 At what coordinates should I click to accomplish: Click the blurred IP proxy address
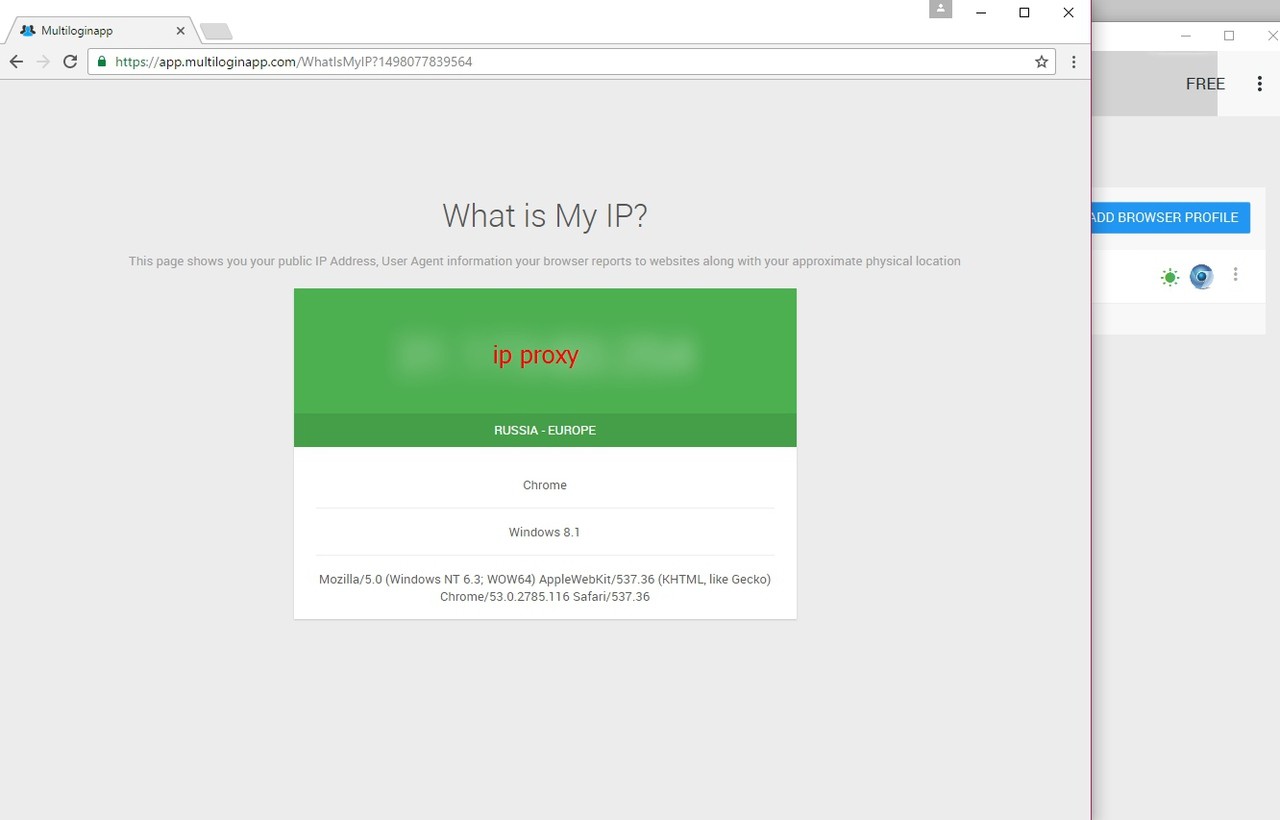pos(545,354)
